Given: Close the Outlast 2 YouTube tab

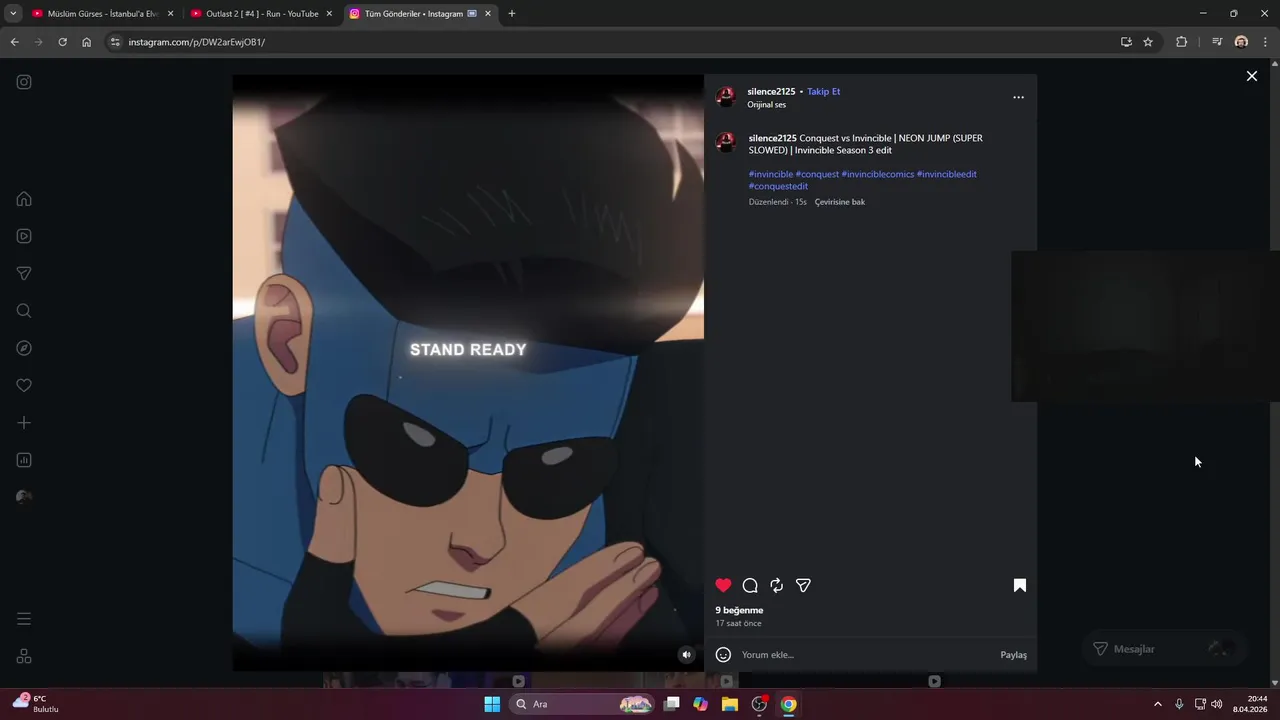Looking at the screenshot, I should click(329, 14).
